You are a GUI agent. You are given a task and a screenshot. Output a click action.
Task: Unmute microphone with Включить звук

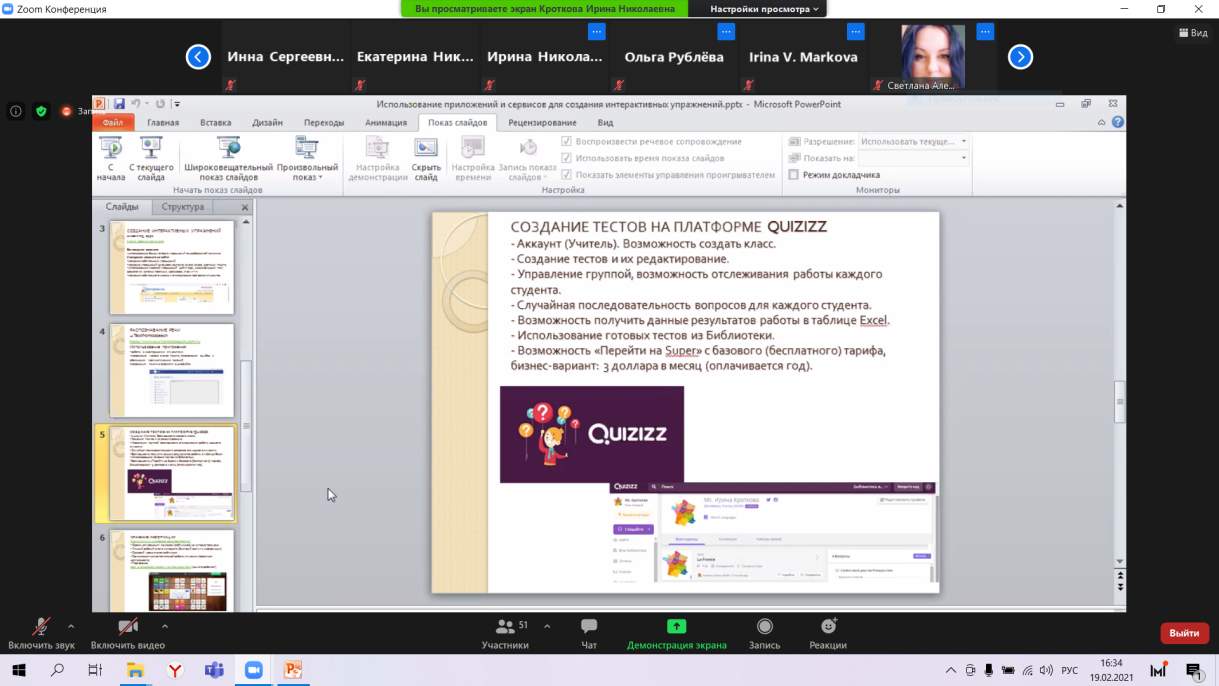41,634
